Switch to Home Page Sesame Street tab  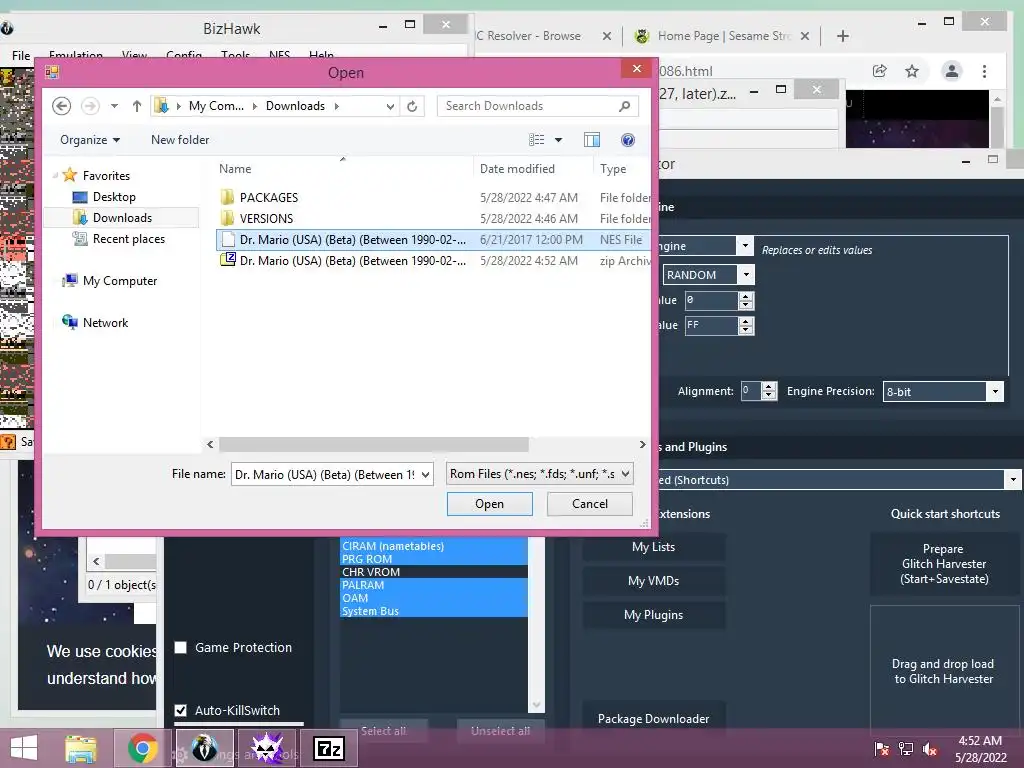click(x=722, y=36)
